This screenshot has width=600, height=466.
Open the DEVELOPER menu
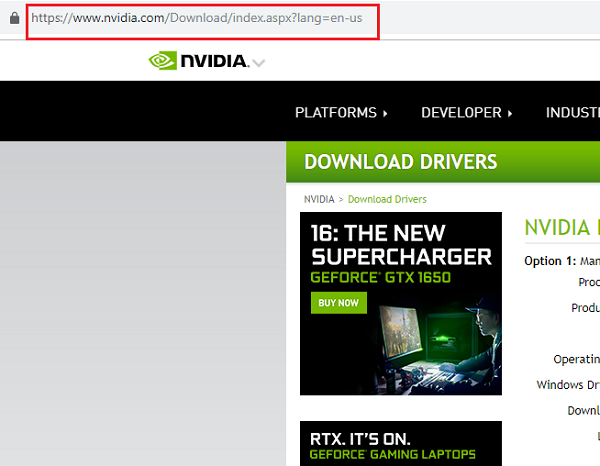[461, 112]
